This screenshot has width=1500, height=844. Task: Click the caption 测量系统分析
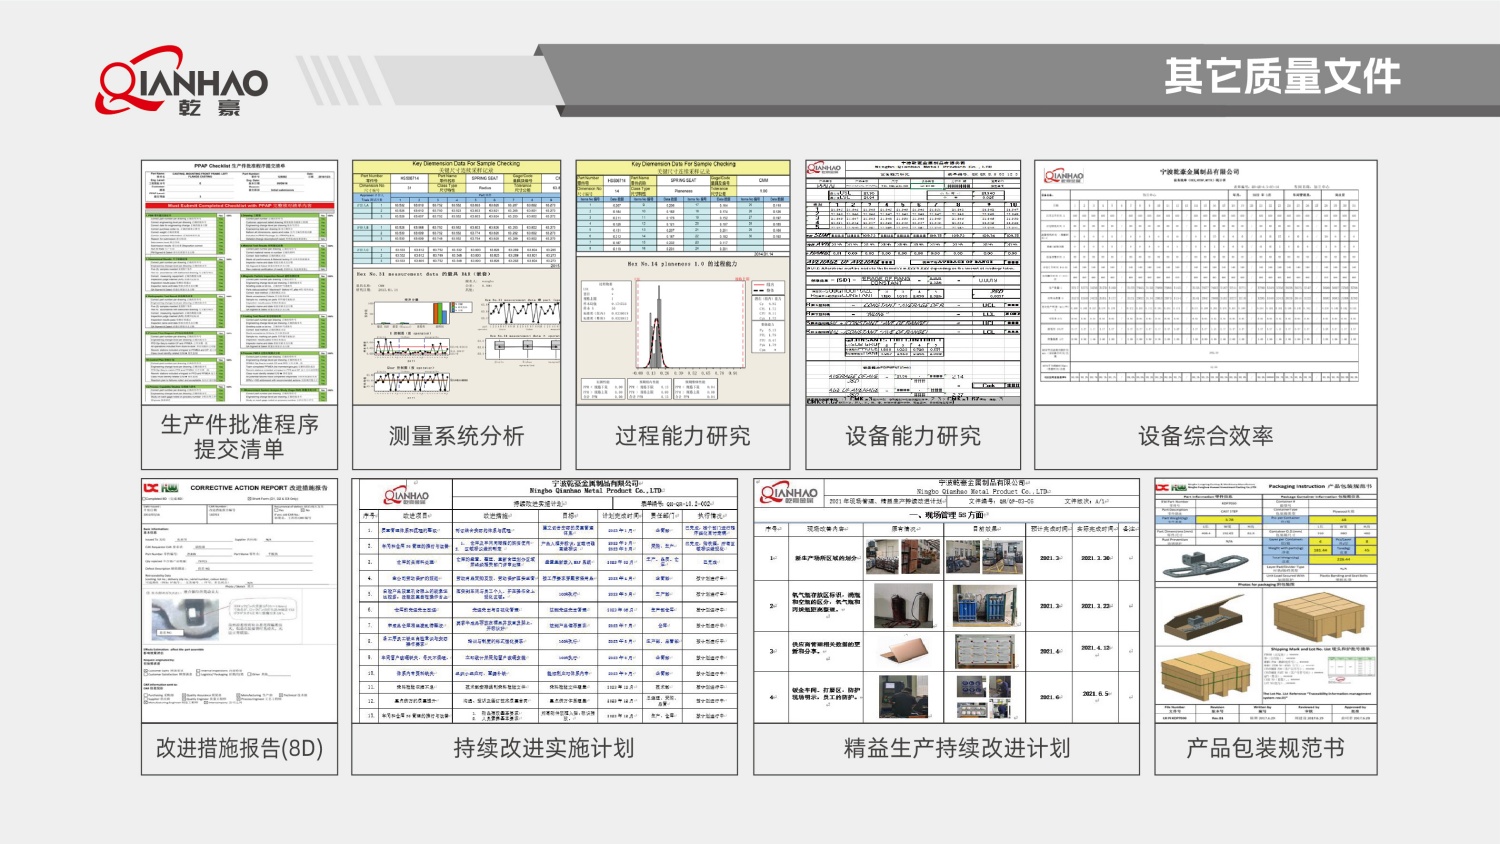point(457,436)
